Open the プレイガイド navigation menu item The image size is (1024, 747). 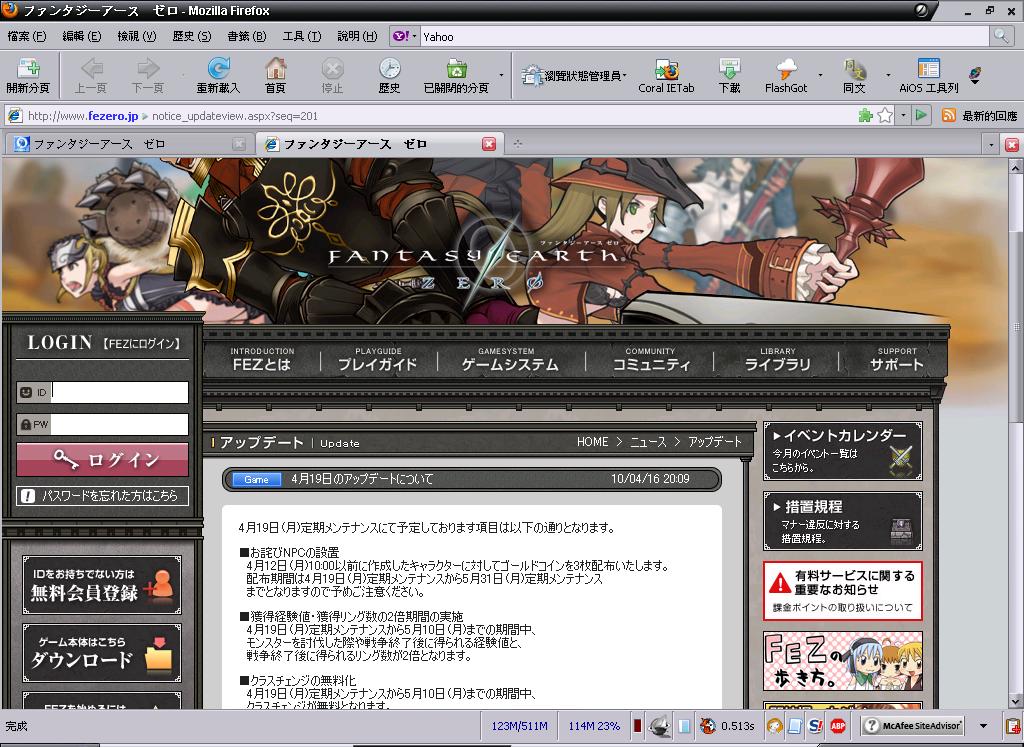click(377, 359)
